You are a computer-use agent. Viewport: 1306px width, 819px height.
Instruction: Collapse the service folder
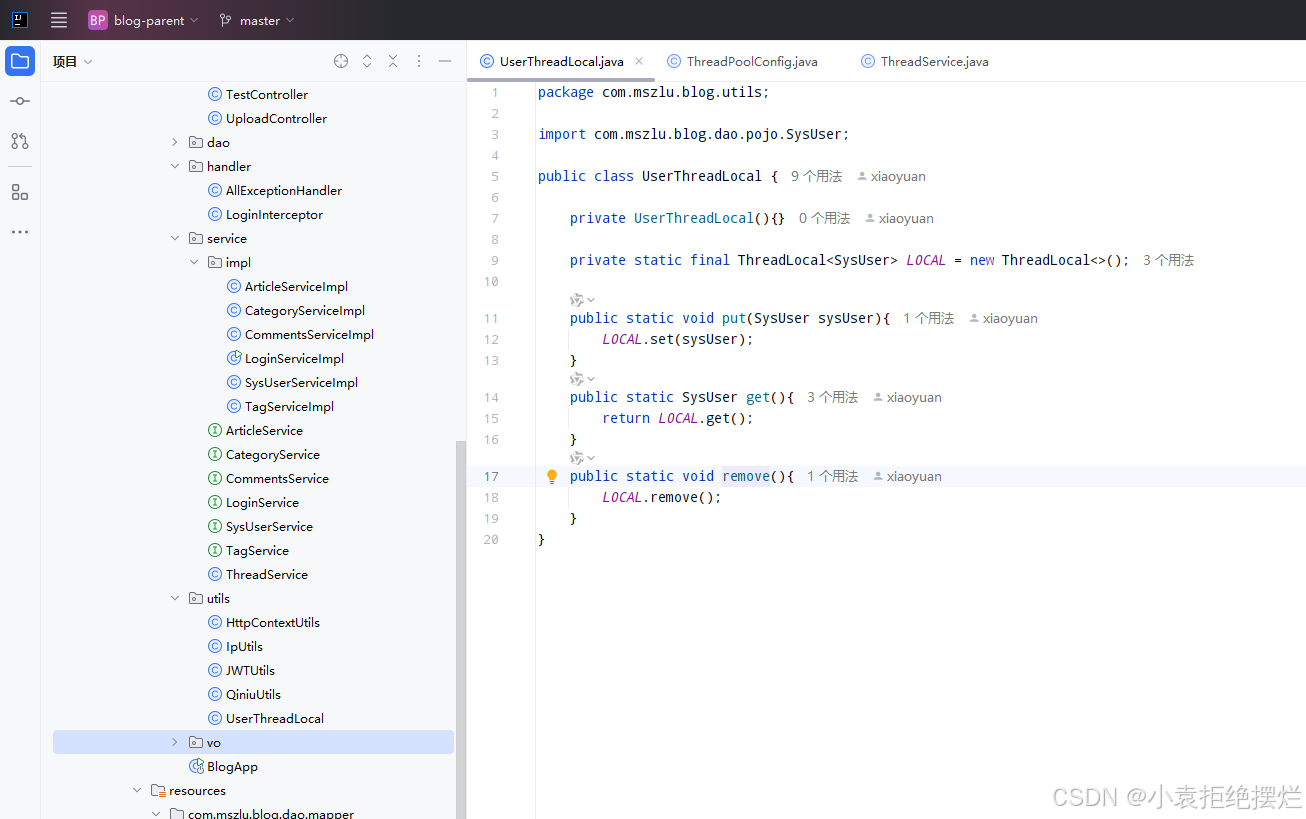click(175, 238)
